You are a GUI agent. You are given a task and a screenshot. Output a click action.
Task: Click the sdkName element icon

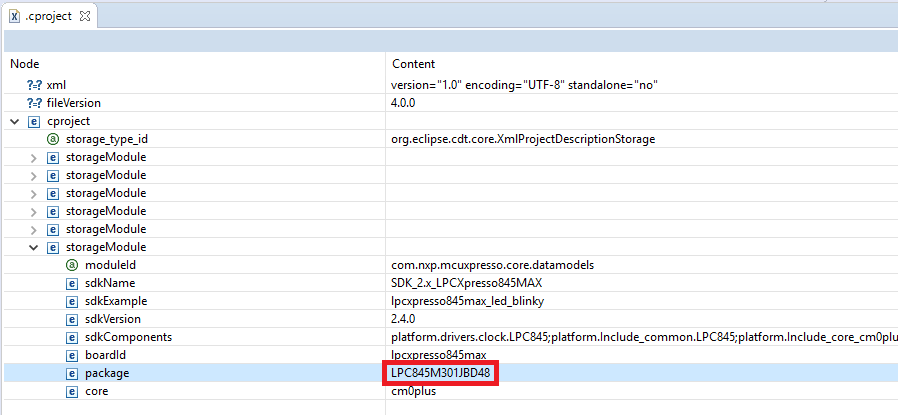click(71, 283)
